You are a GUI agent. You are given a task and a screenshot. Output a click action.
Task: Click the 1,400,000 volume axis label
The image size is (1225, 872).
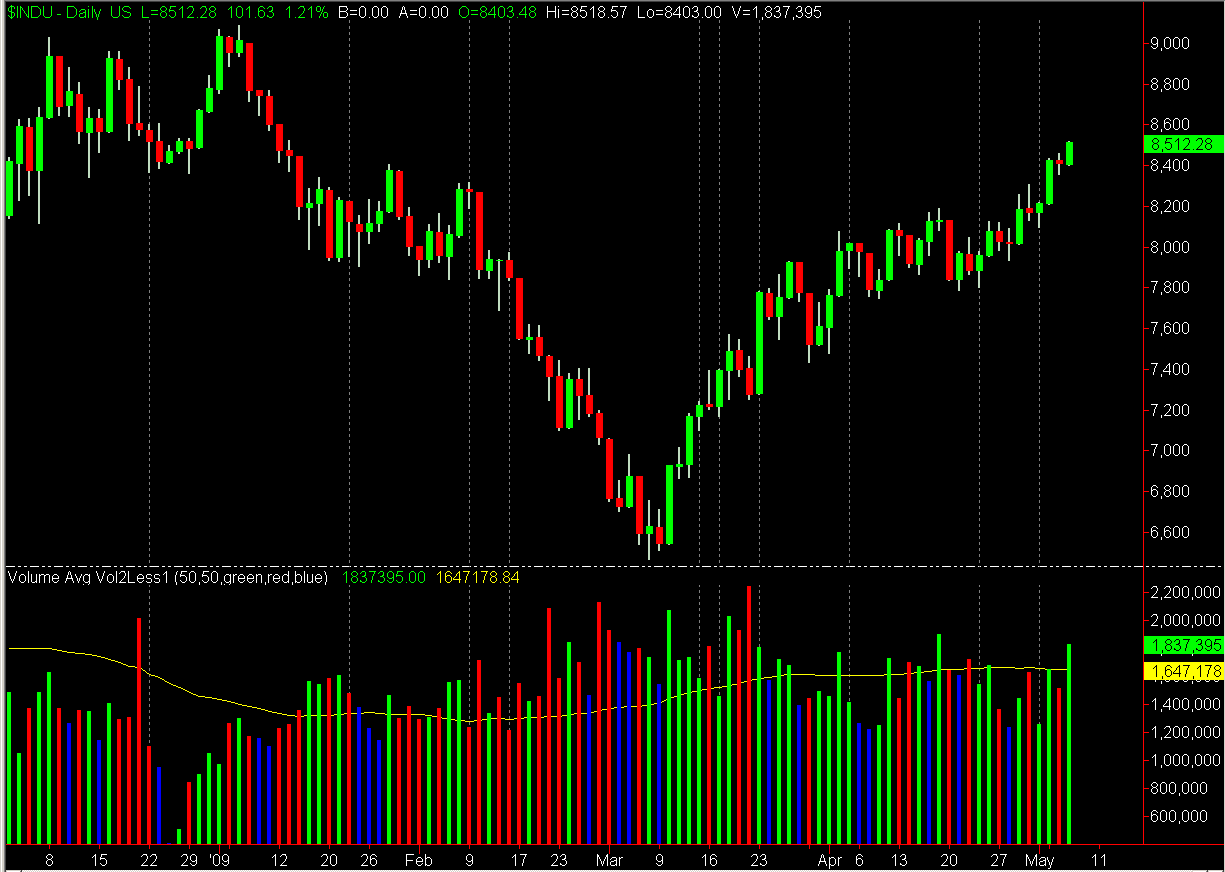click(1186, 704)
